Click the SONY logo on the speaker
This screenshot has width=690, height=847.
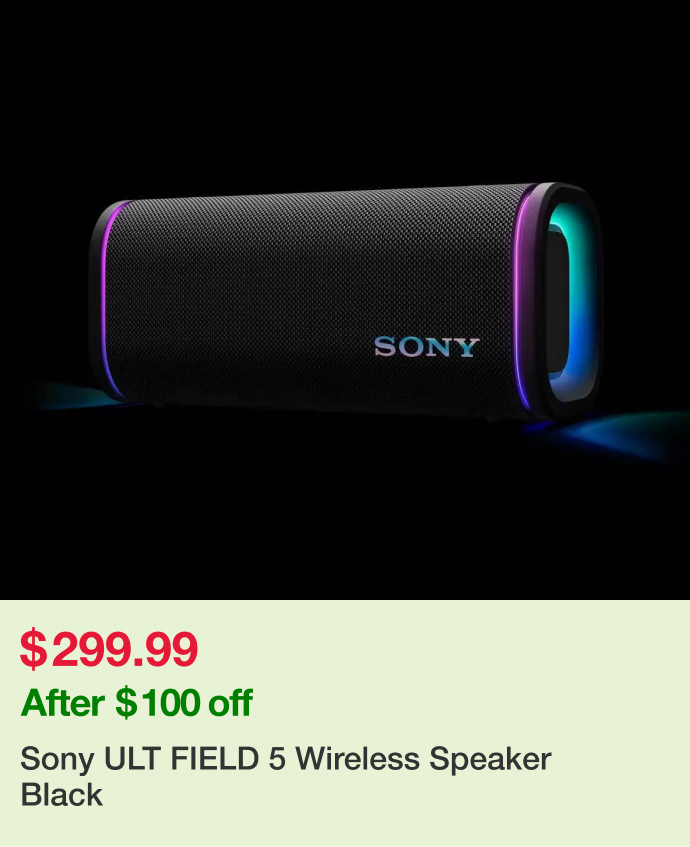point(427,347)
